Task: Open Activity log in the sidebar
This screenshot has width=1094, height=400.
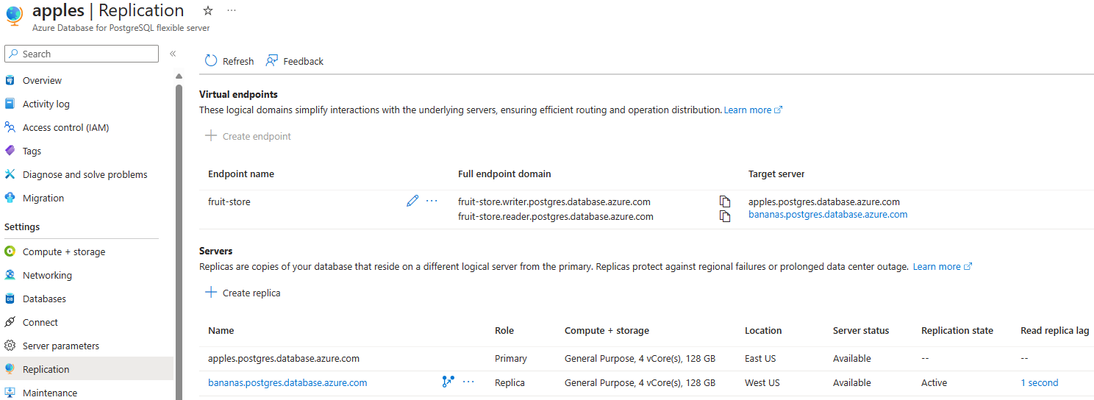Action: pos(46,104)
